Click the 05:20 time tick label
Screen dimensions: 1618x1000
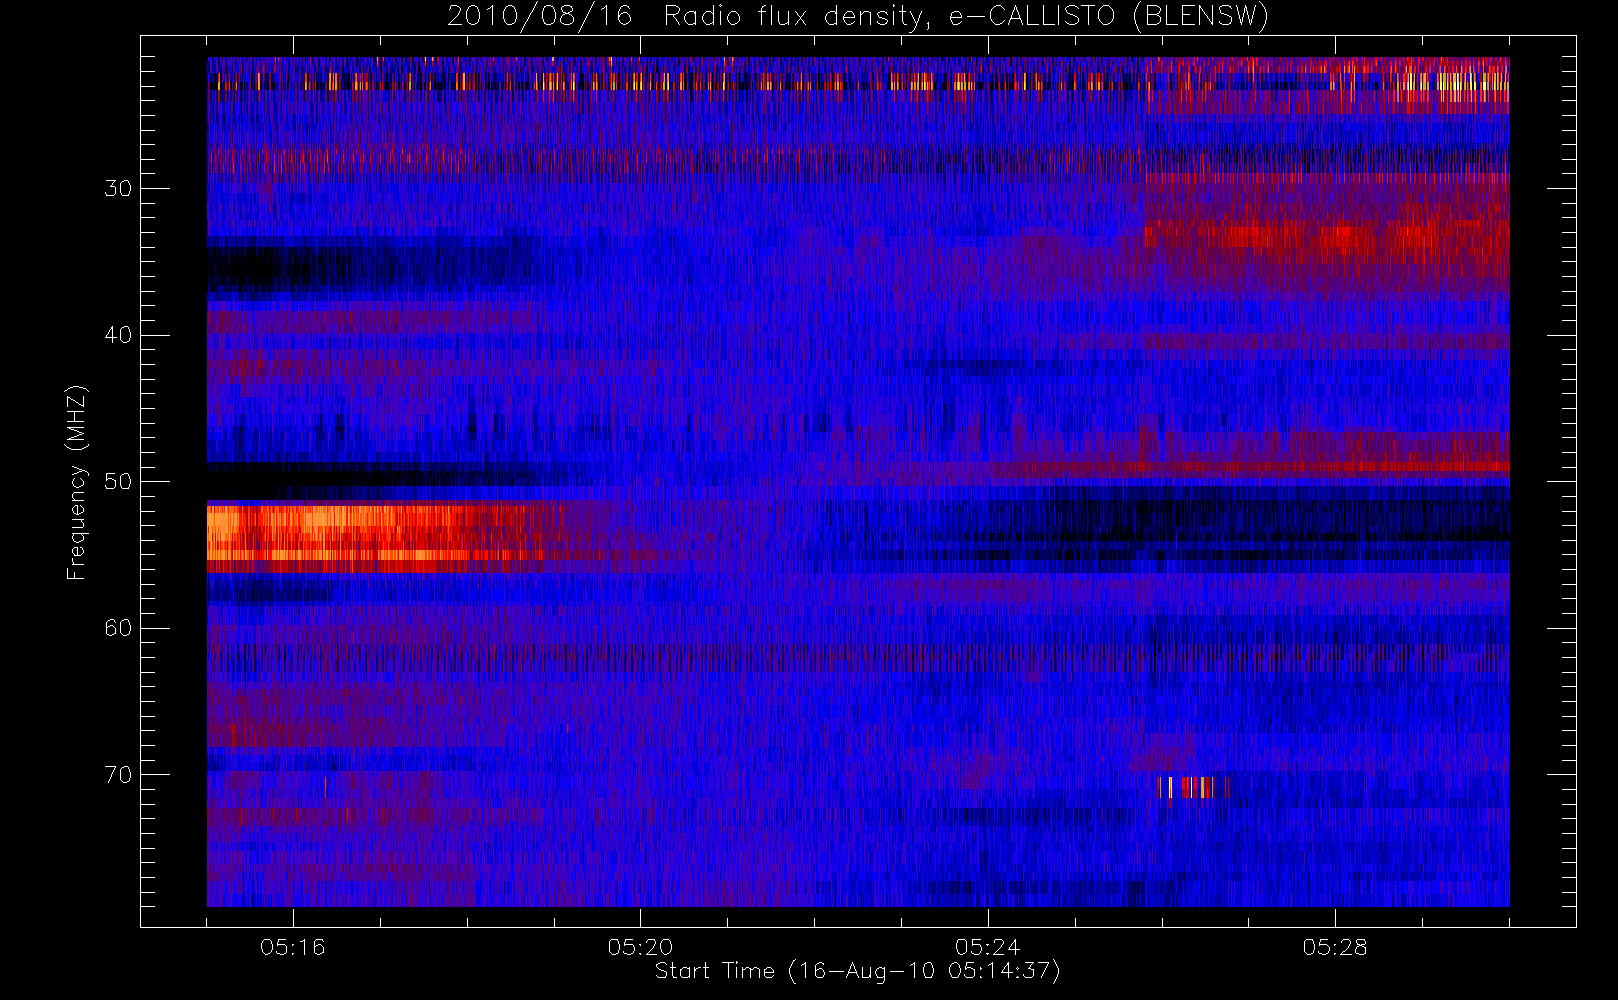pyautogui.click(x=640, y=947)
